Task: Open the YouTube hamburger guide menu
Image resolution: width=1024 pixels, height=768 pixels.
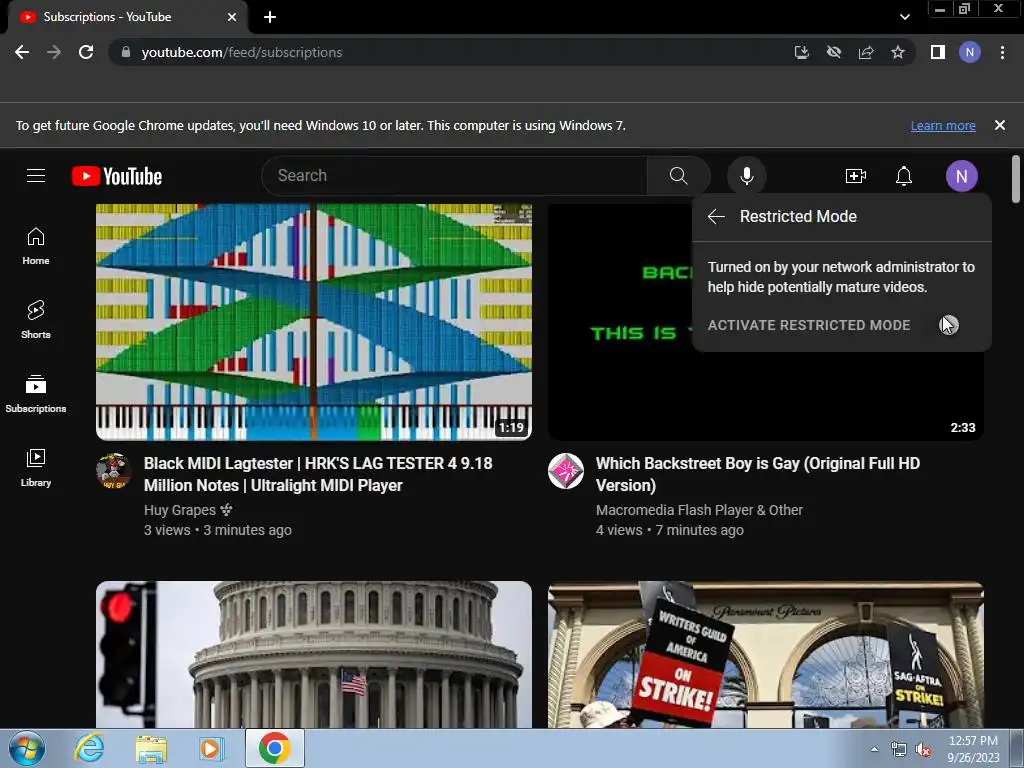Action: coord(36,176)
